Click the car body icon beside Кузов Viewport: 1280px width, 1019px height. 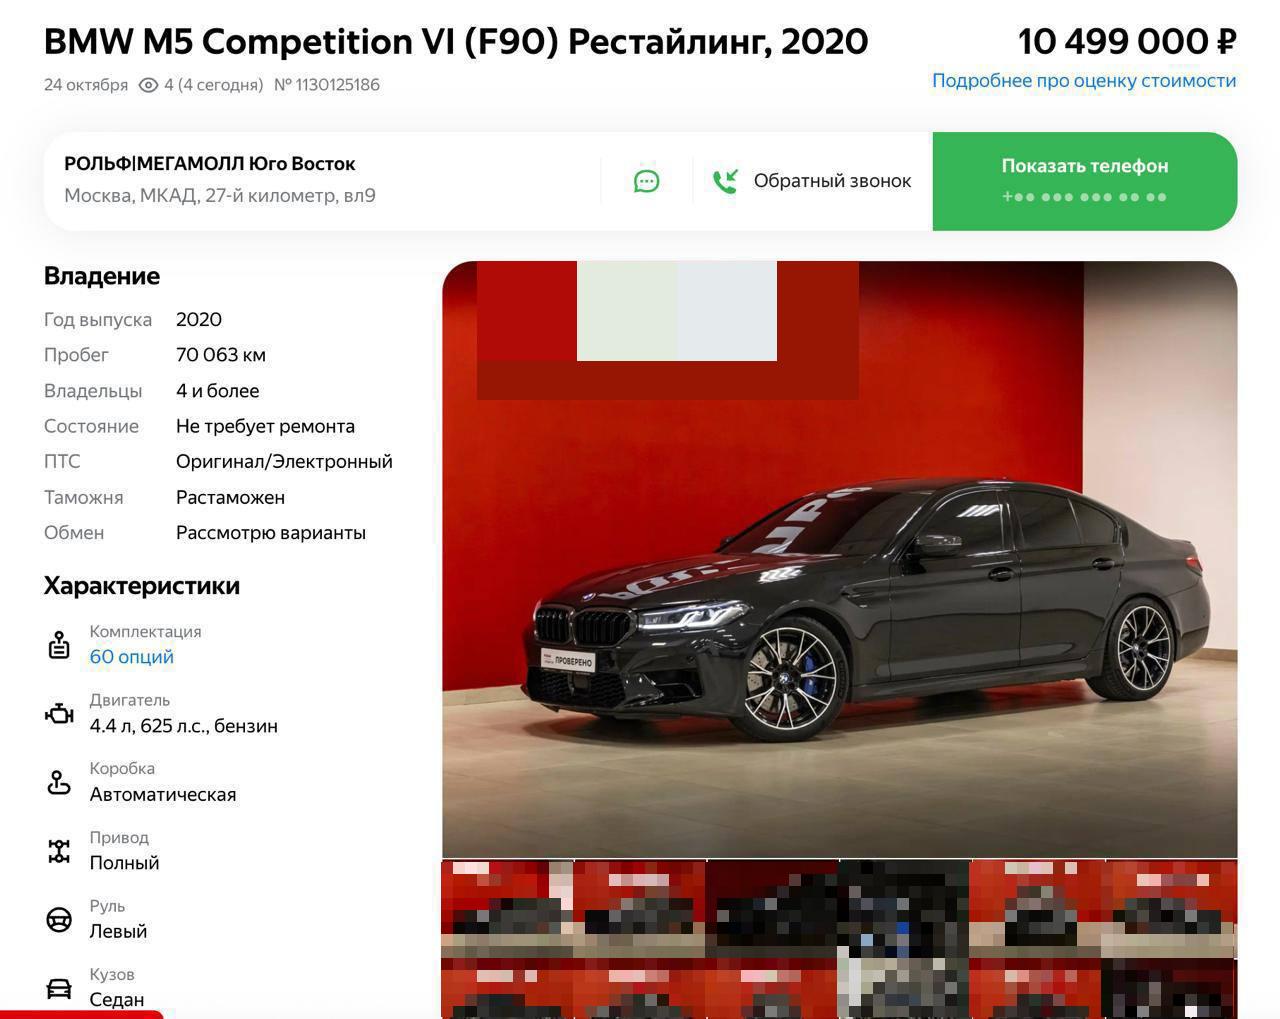tap(59, 988)
